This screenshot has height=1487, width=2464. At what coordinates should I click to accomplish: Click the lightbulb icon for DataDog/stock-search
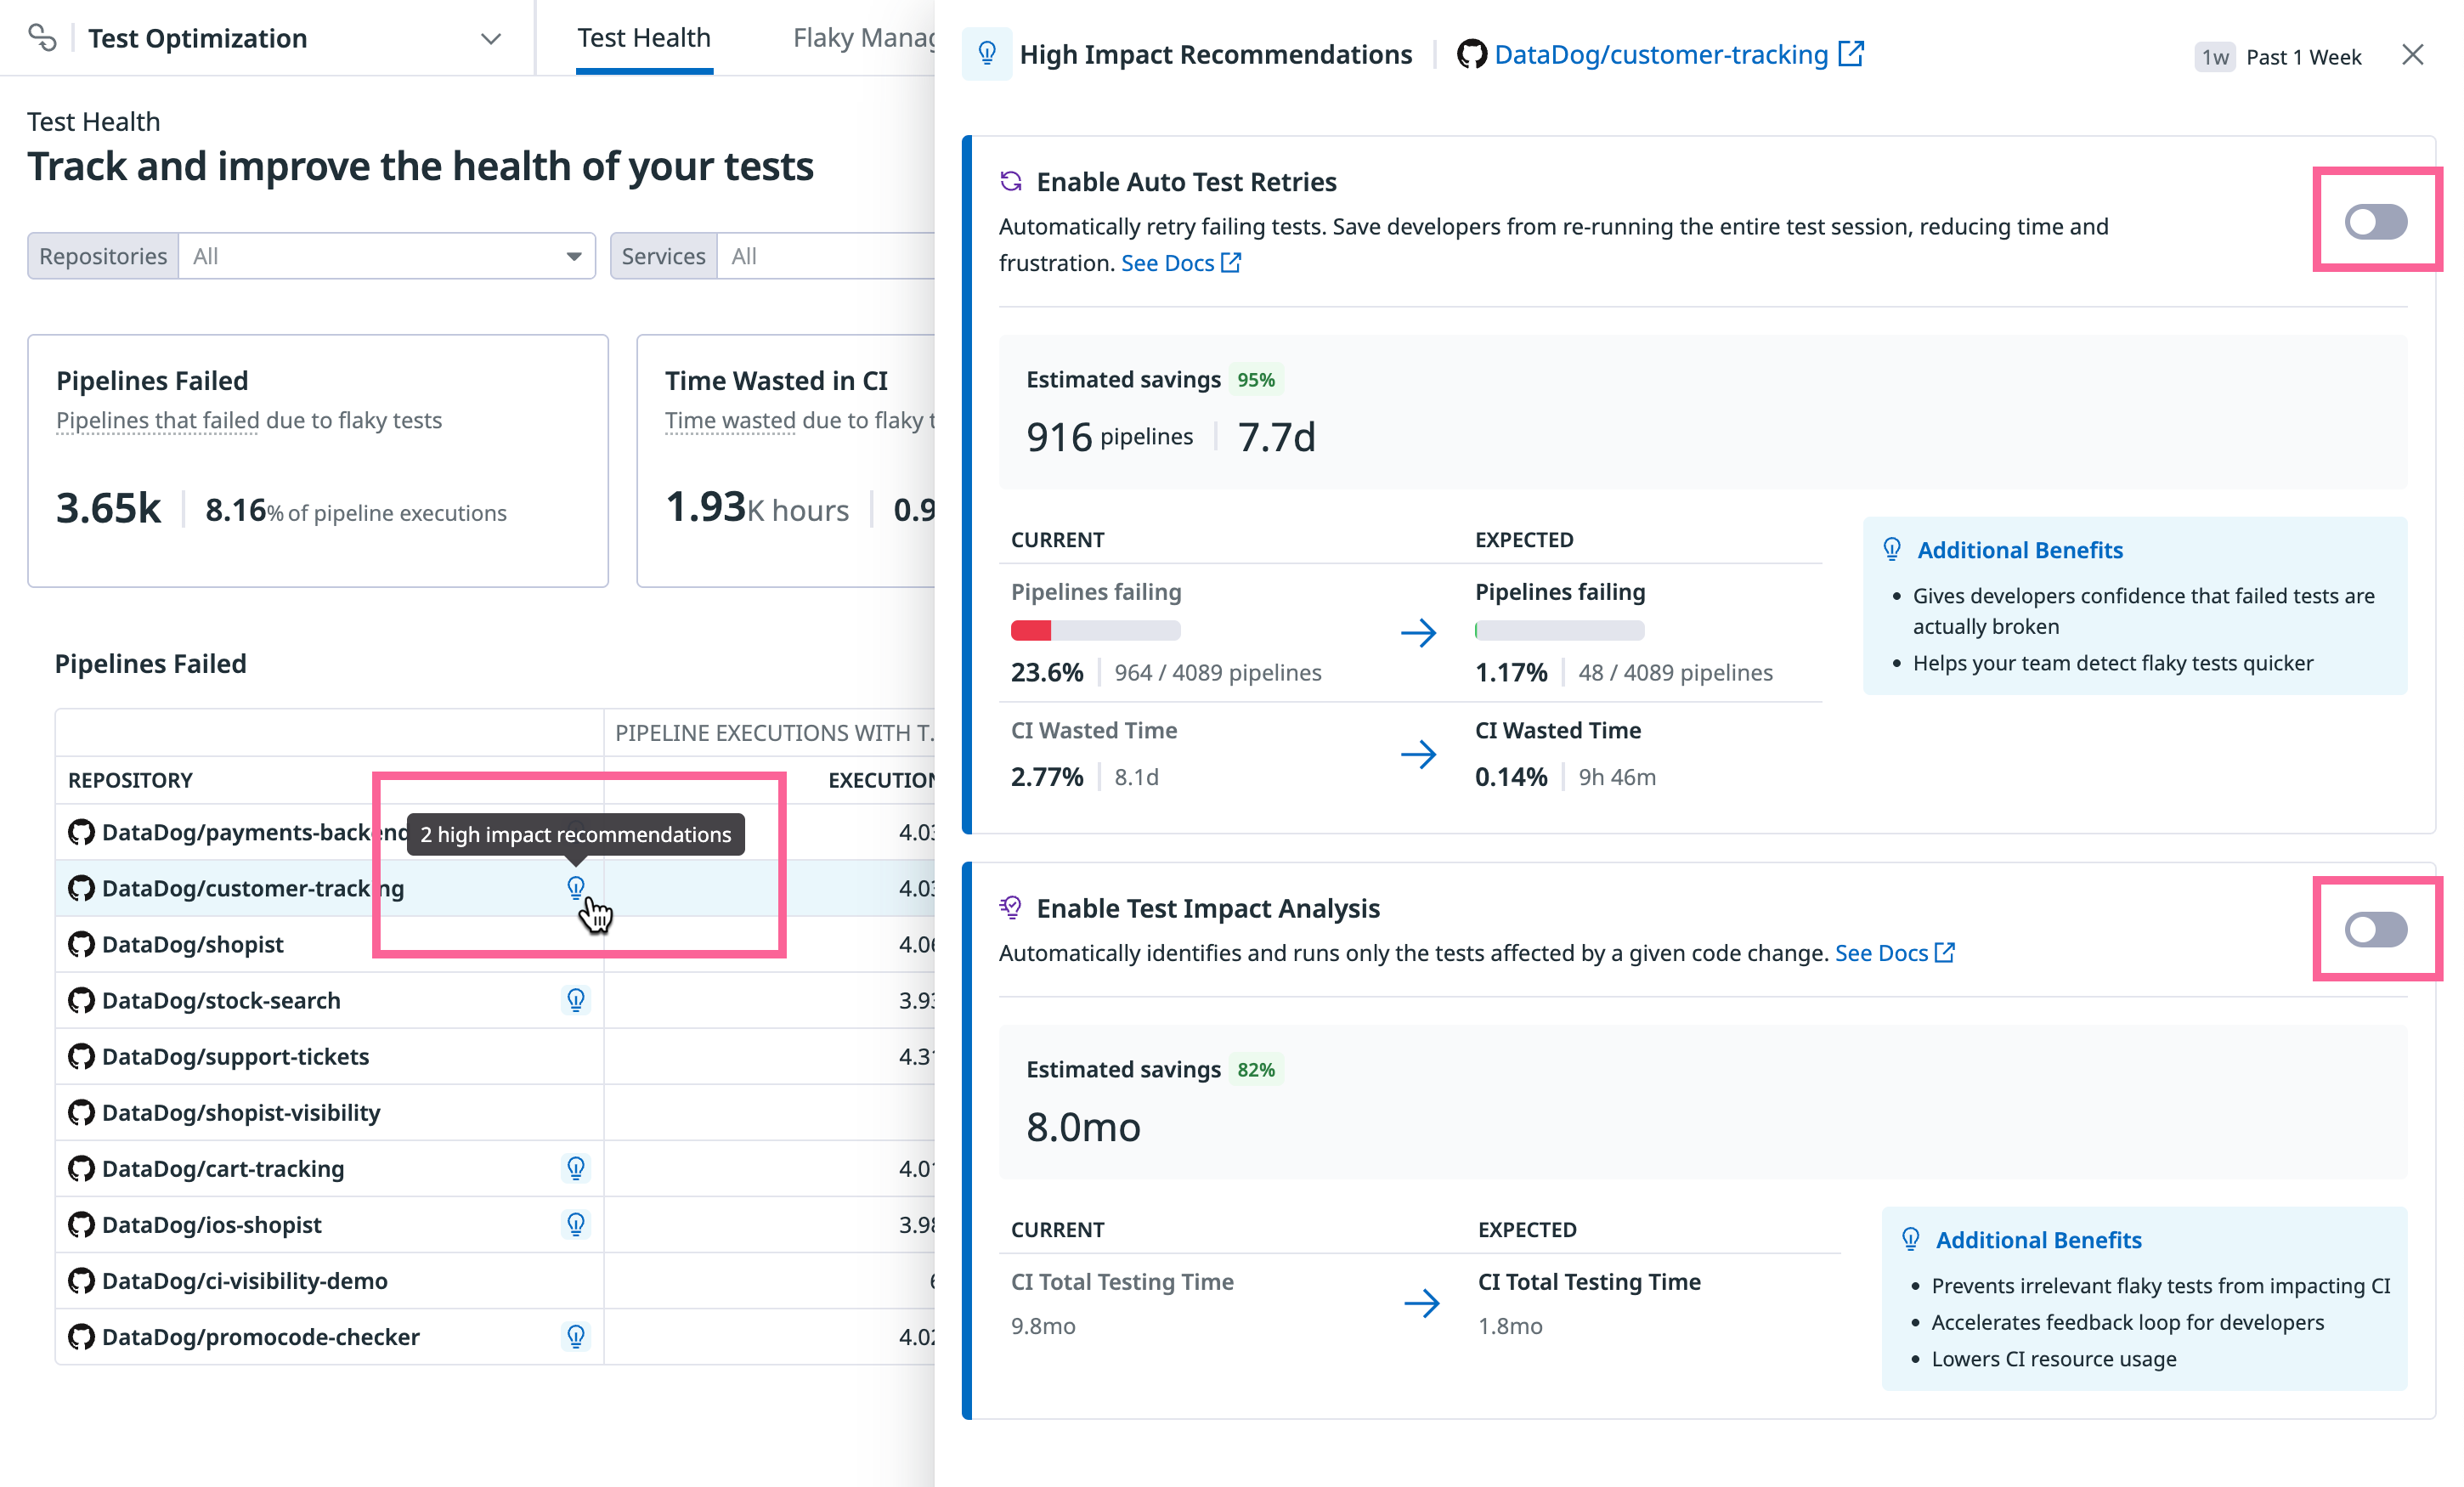tap(576, 1000)
